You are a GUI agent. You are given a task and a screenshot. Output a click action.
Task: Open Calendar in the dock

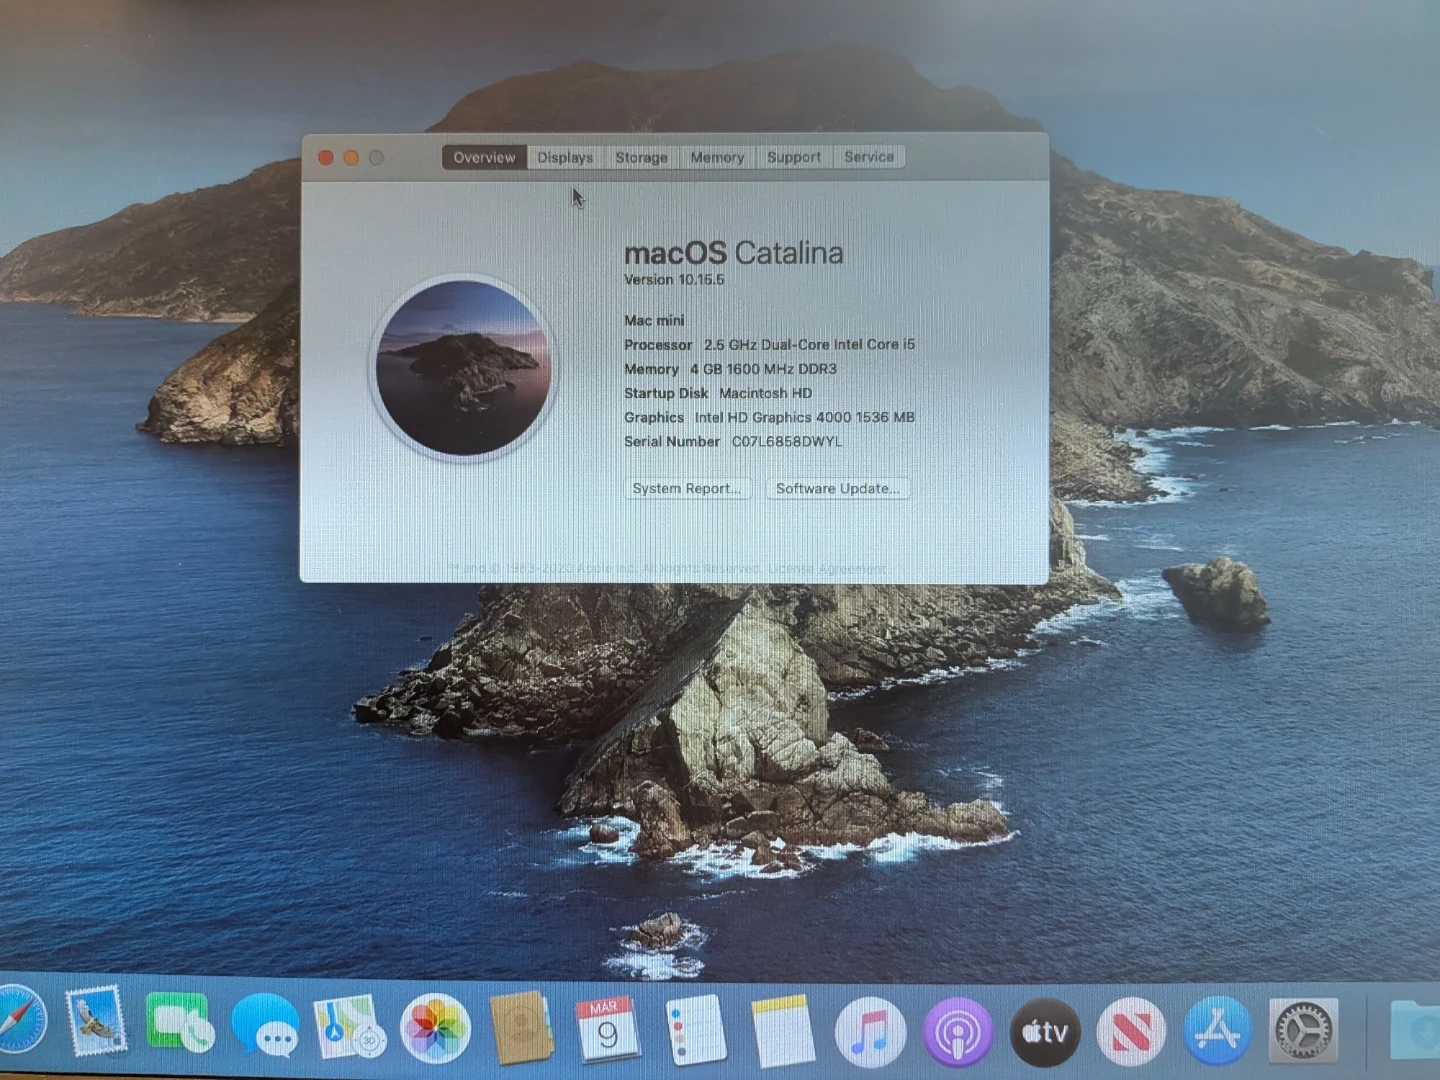click(607, 1030)
